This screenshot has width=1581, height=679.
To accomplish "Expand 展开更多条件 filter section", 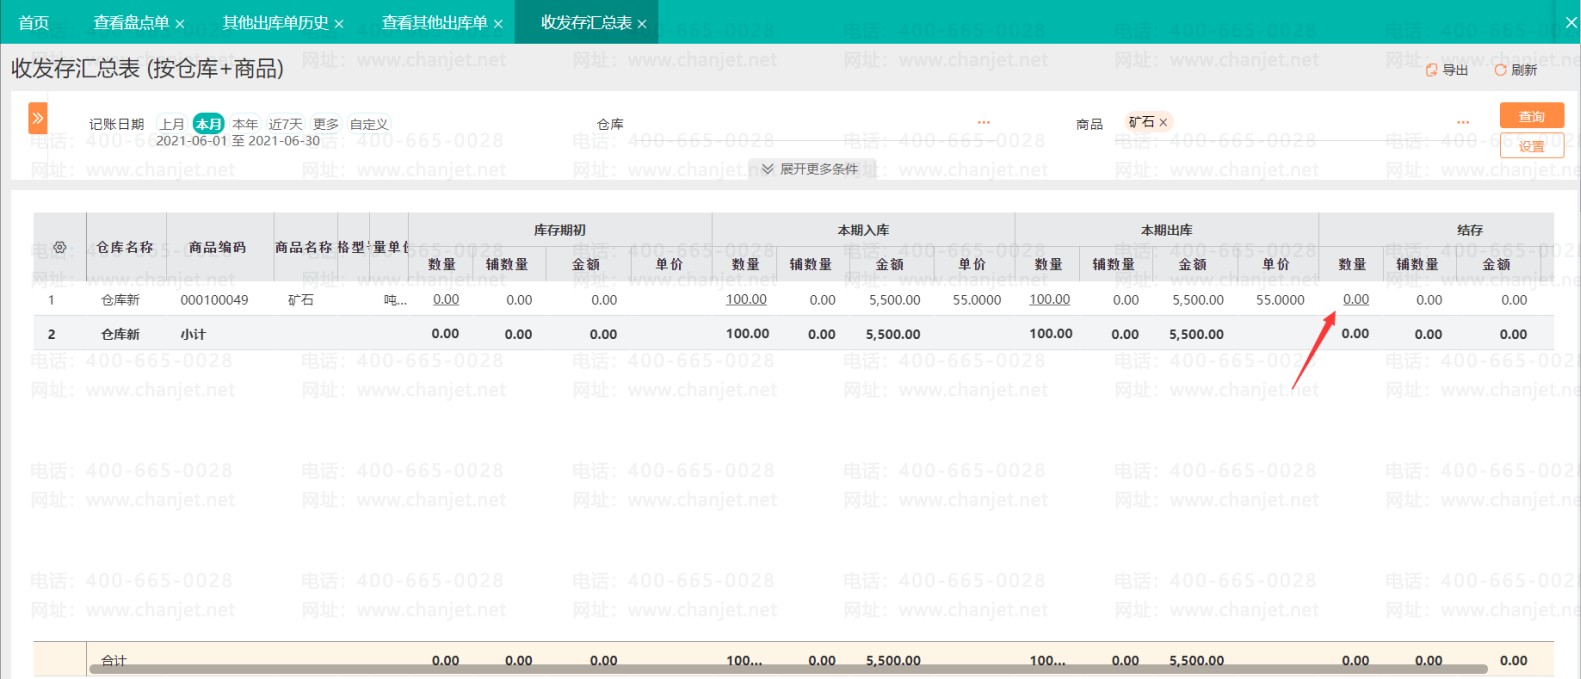I will 810,169.
